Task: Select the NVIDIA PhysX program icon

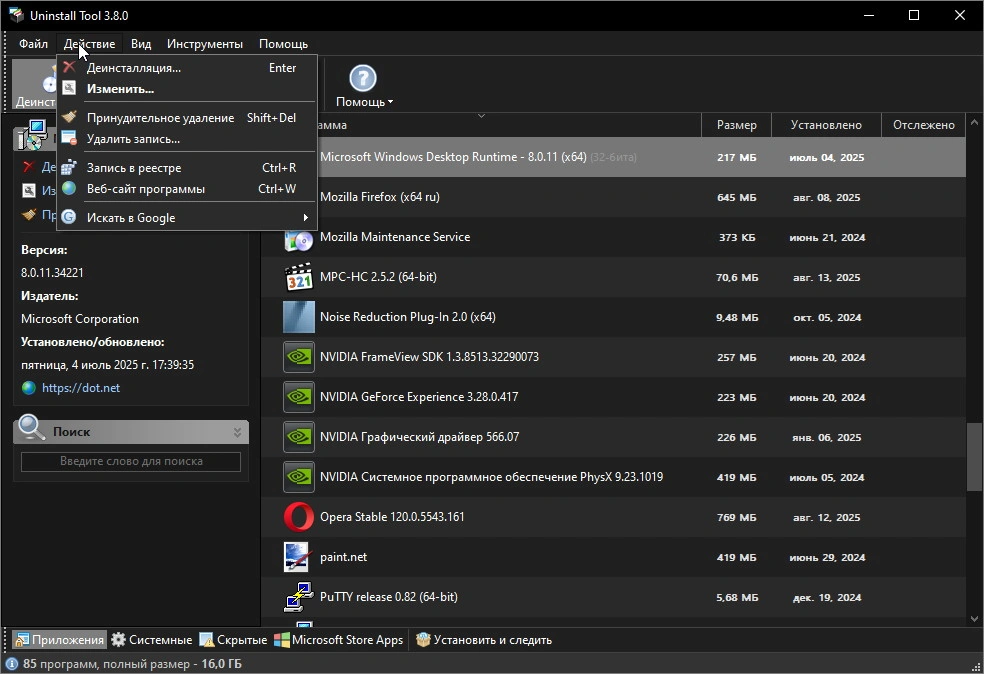Action: pyautogui.click(x=299, y=477)
